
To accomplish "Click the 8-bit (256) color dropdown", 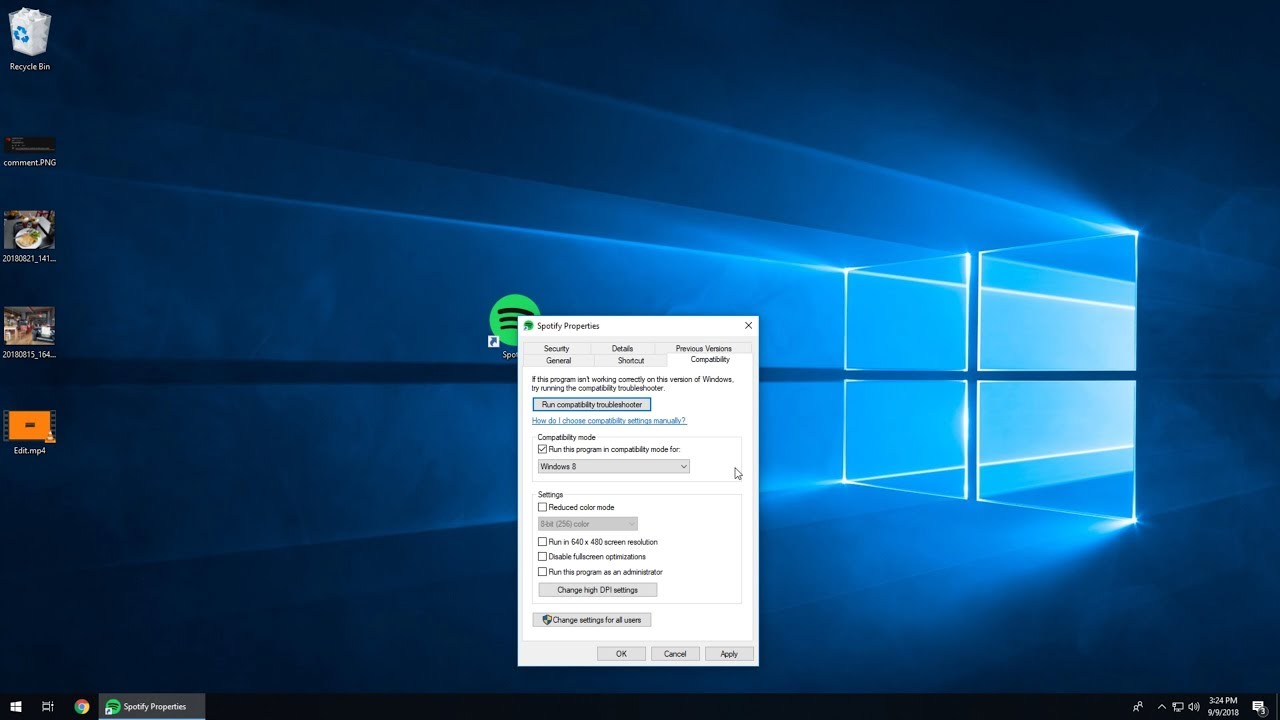I will (588, 524).
